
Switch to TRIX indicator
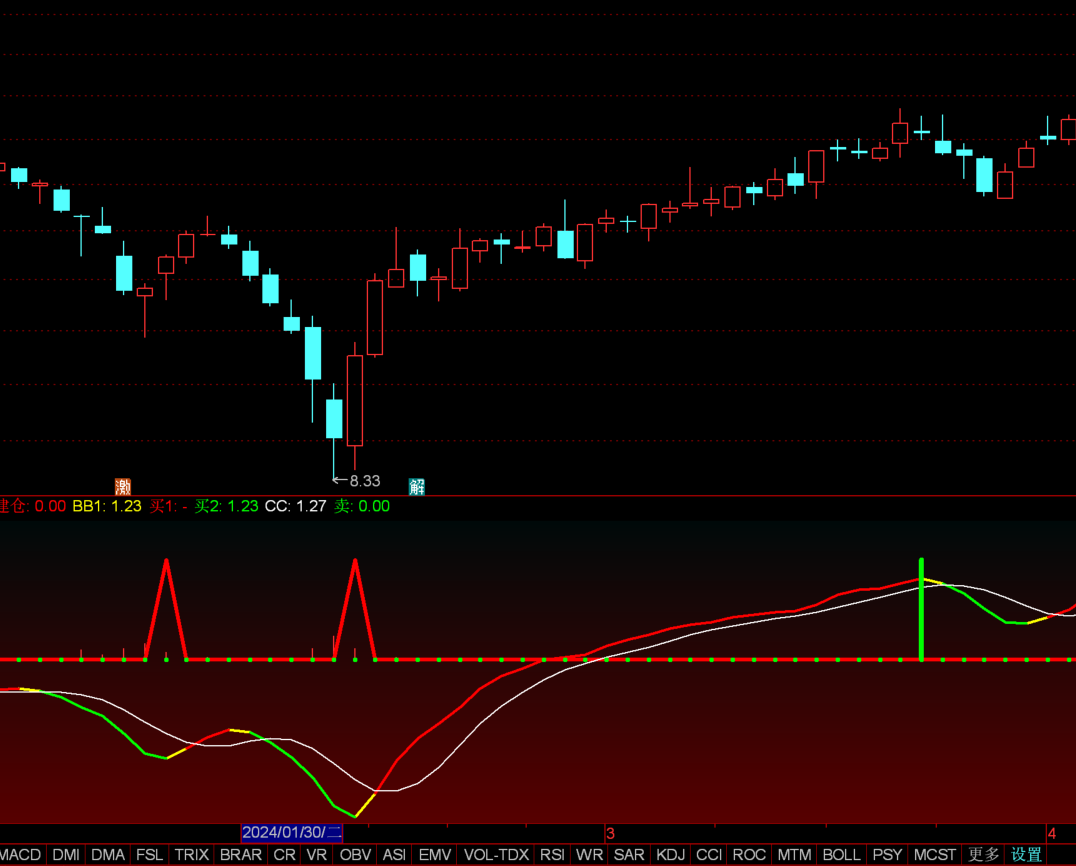191,854
